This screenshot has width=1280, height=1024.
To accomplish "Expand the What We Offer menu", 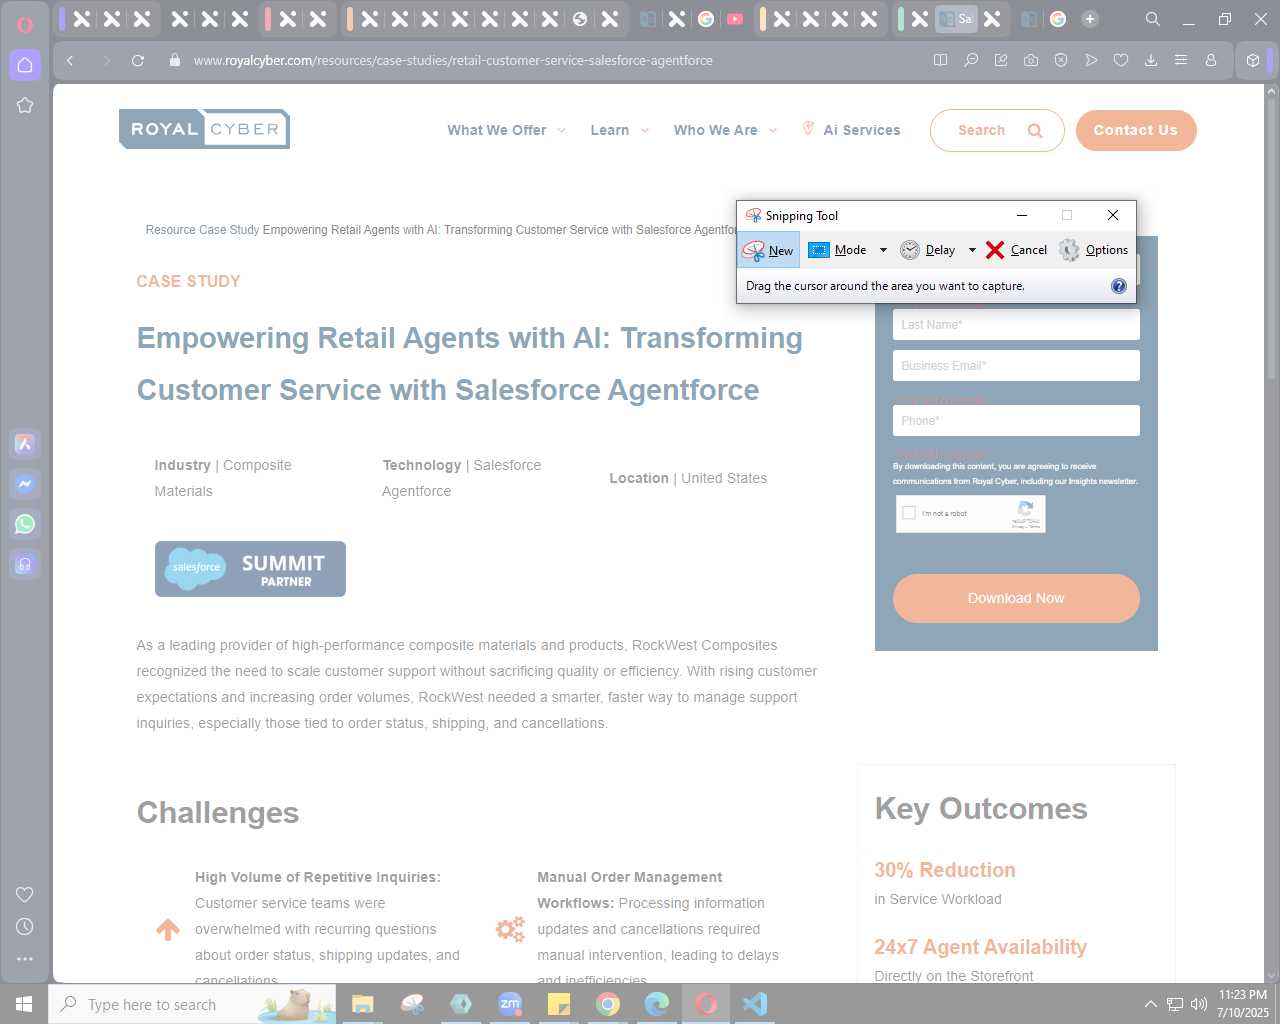I will pos(506,130).
